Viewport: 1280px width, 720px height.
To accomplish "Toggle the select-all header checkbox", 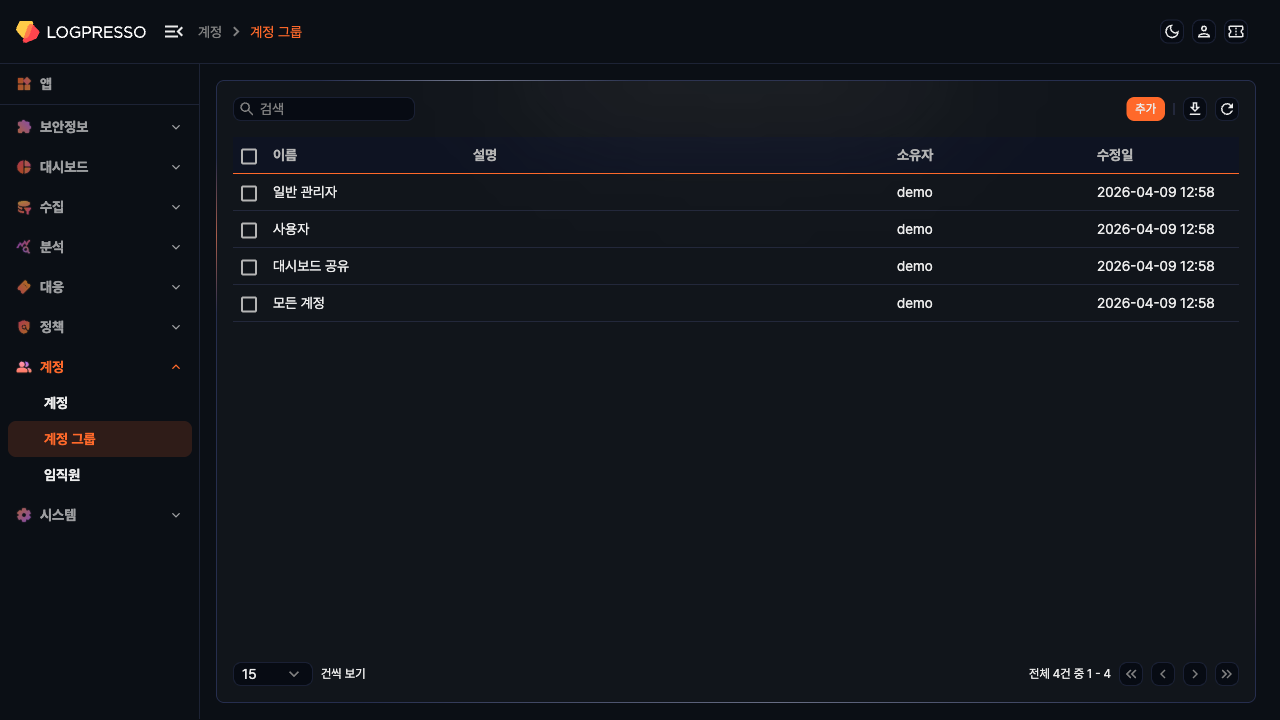I will (x=249, y=156).
